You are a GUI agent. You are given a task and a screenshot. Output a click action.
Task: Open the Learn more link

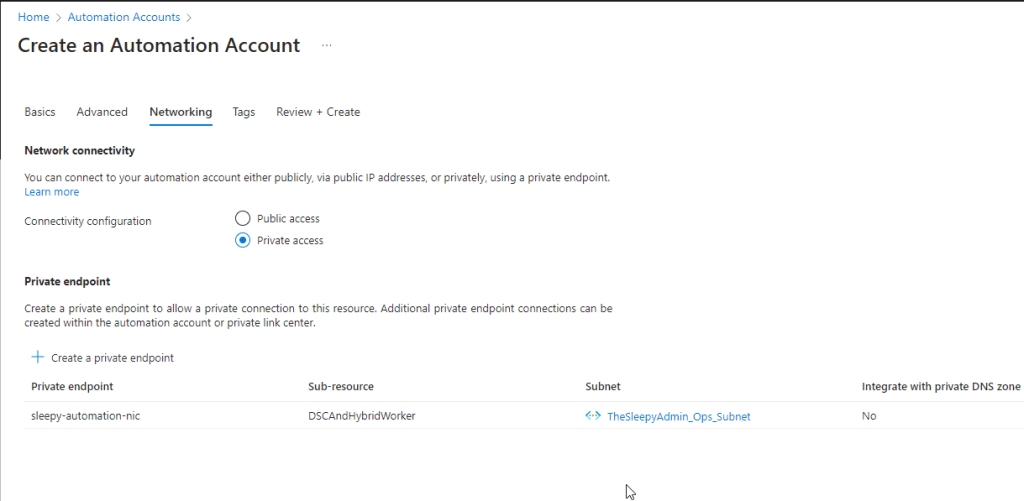coord(52,192)
